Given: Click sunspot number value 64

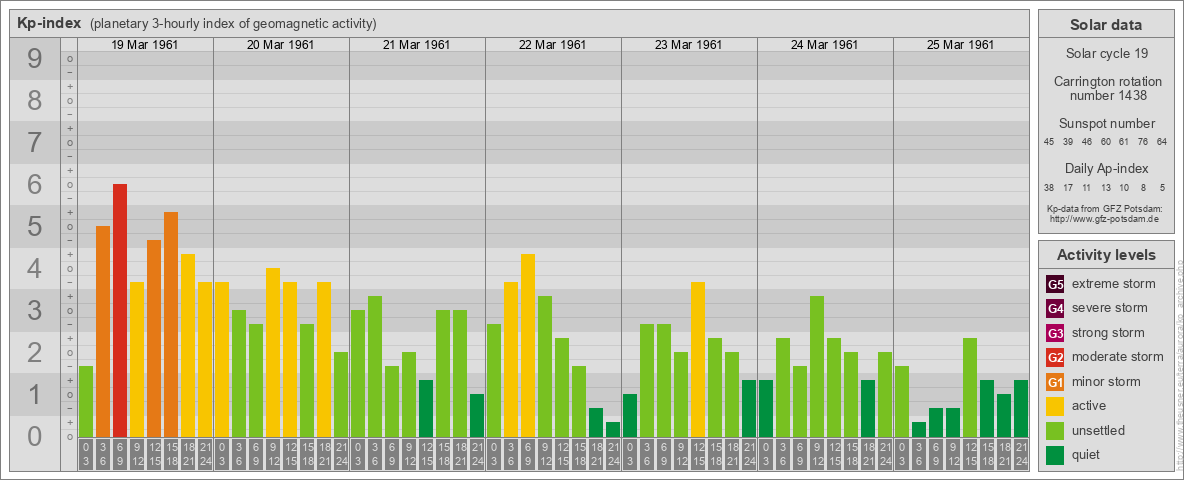Looking at the screenshot, I should coord(1162,142).
